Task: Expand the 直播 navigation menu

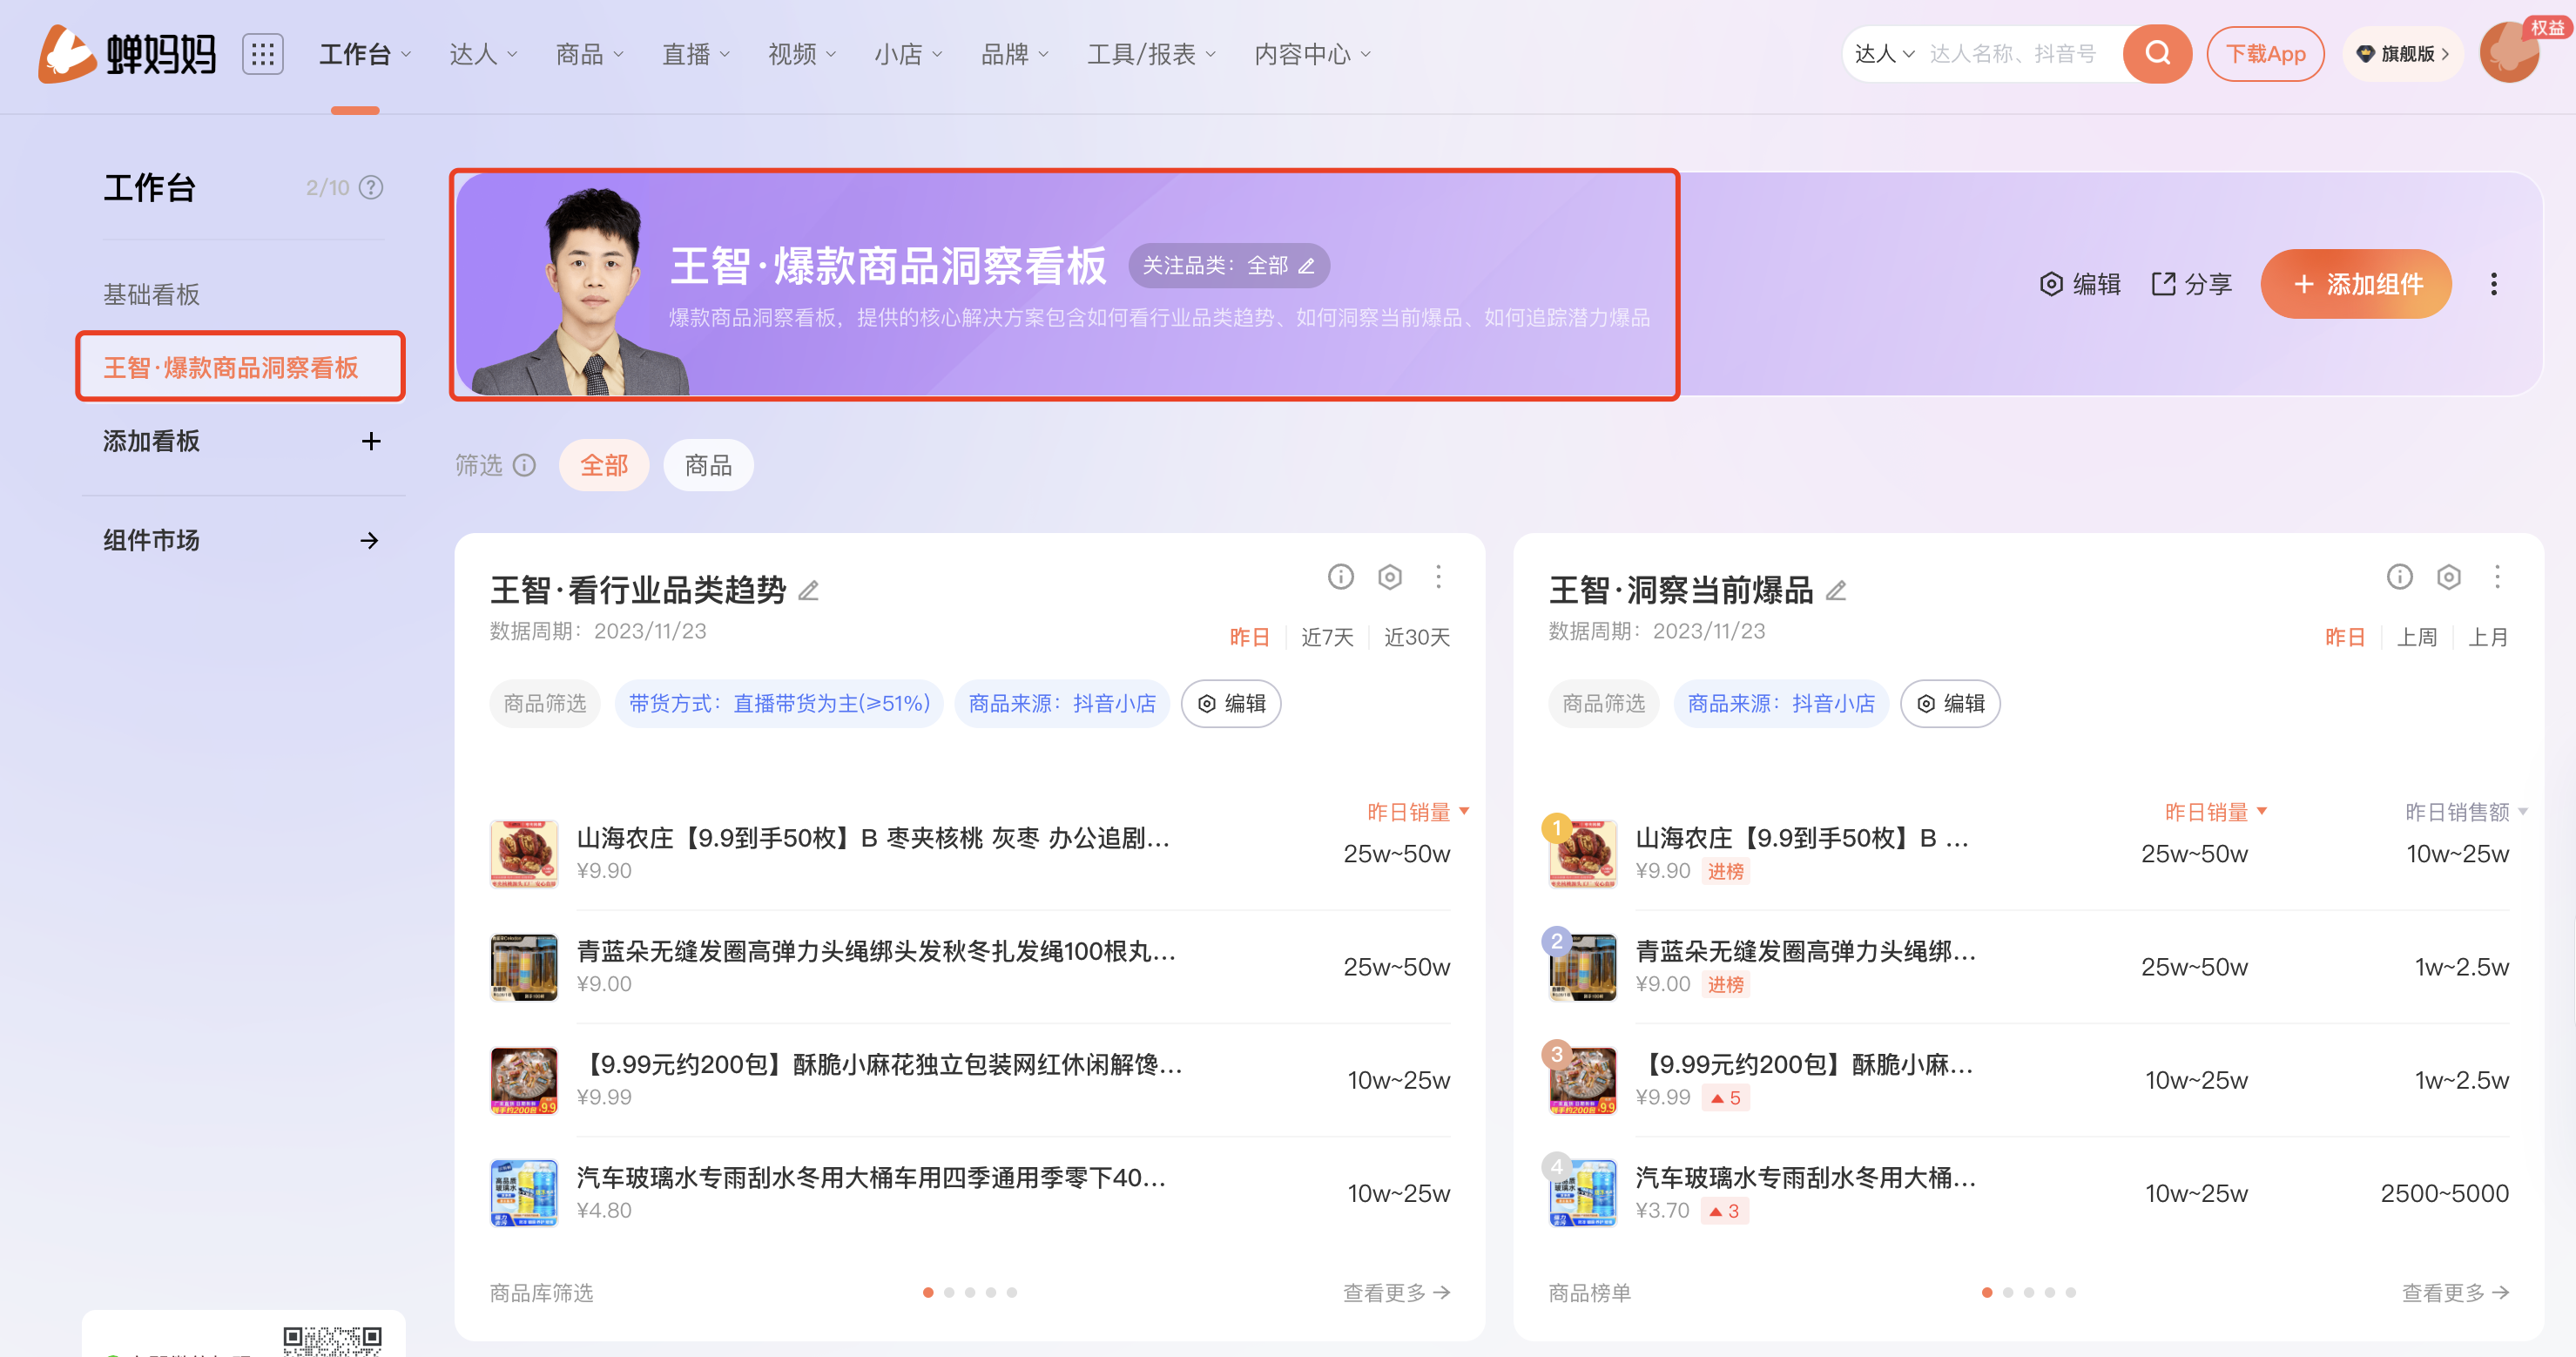Action: point(696,54)
